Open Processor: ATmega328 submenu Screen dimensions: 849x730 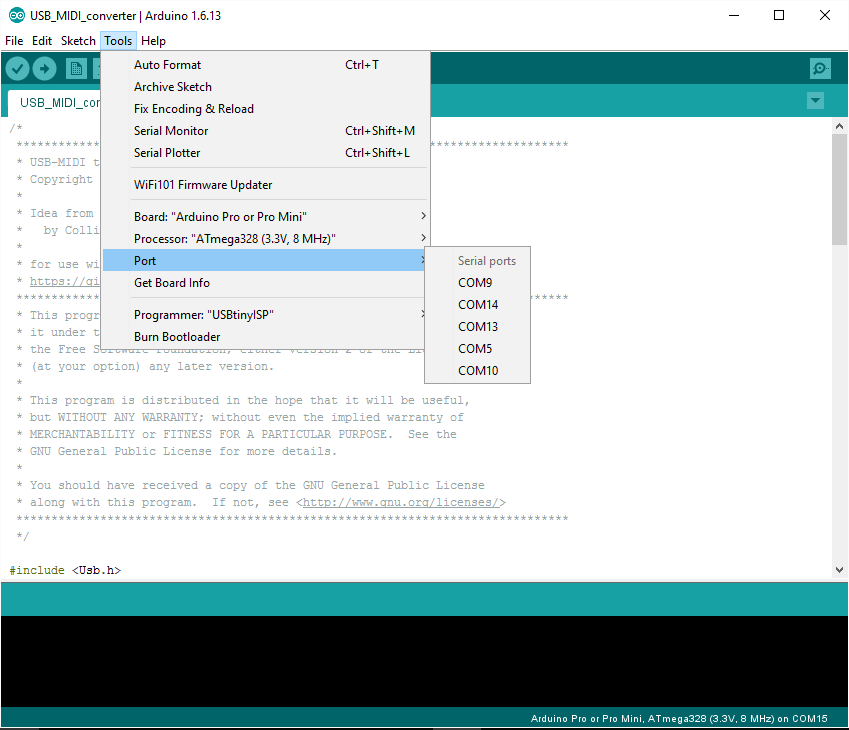pos(265,239)
